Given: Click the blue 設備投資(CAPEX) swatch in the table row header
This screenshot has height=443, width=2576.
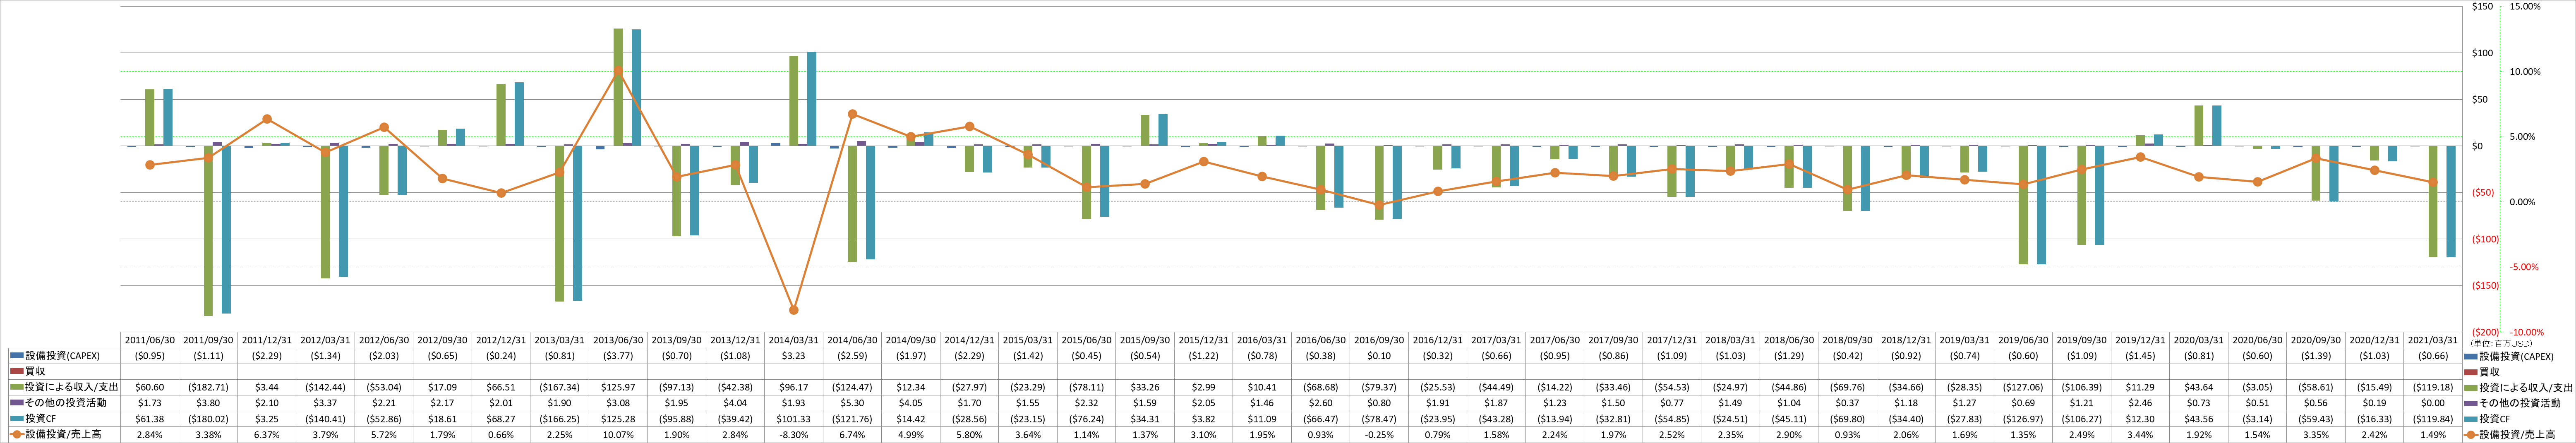Looking at the screenshot, I should point(16,356).
